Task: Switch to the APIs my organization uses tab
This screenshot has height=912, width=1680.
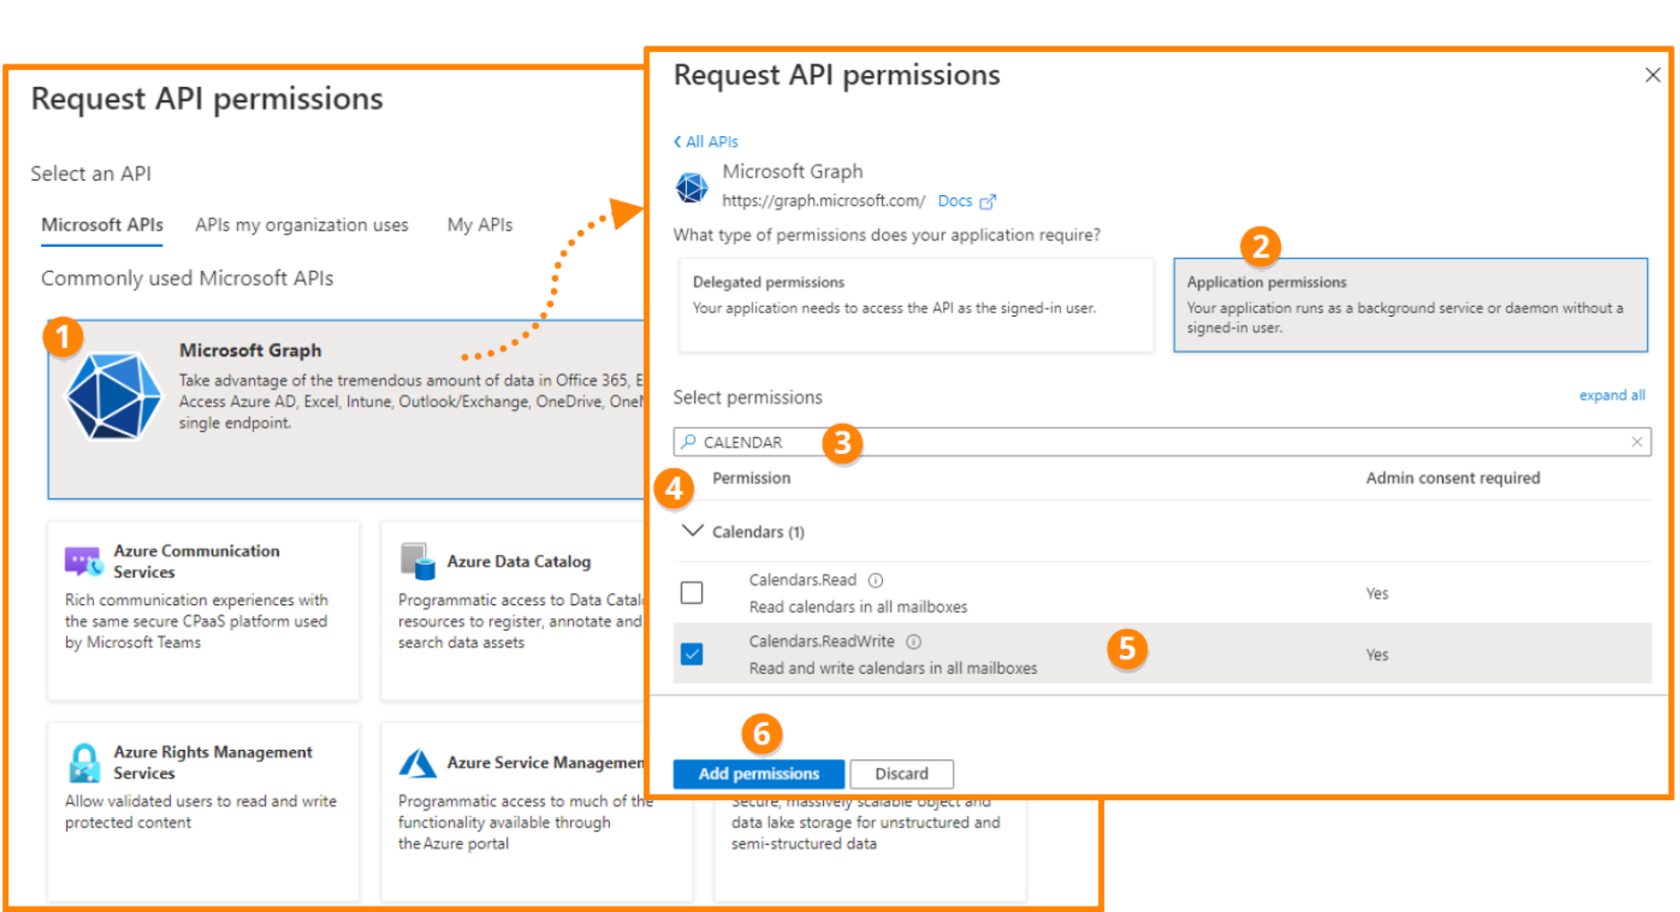Action: (301, 225)
